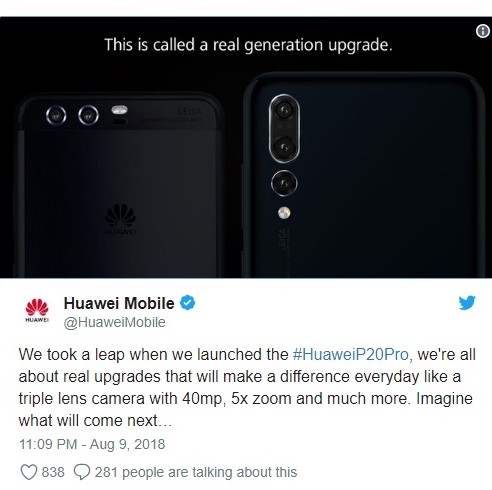Open the @HuaweiMobile handle
Screen dimensions: 492x490
[114, 322]
